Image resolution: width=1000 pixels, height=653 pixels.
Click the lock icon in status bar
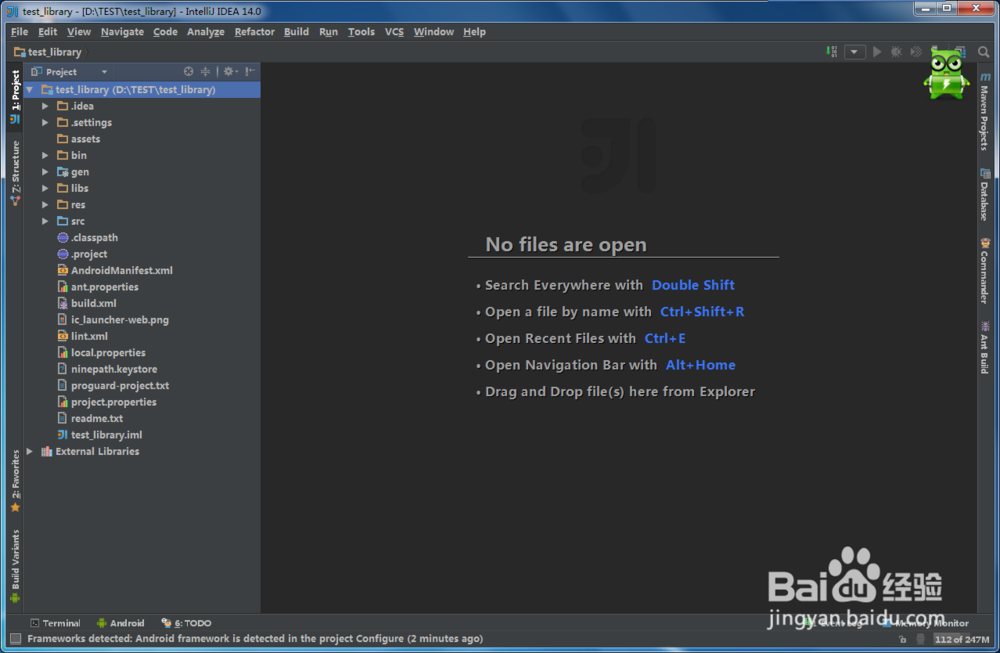(x=902, y=639)
